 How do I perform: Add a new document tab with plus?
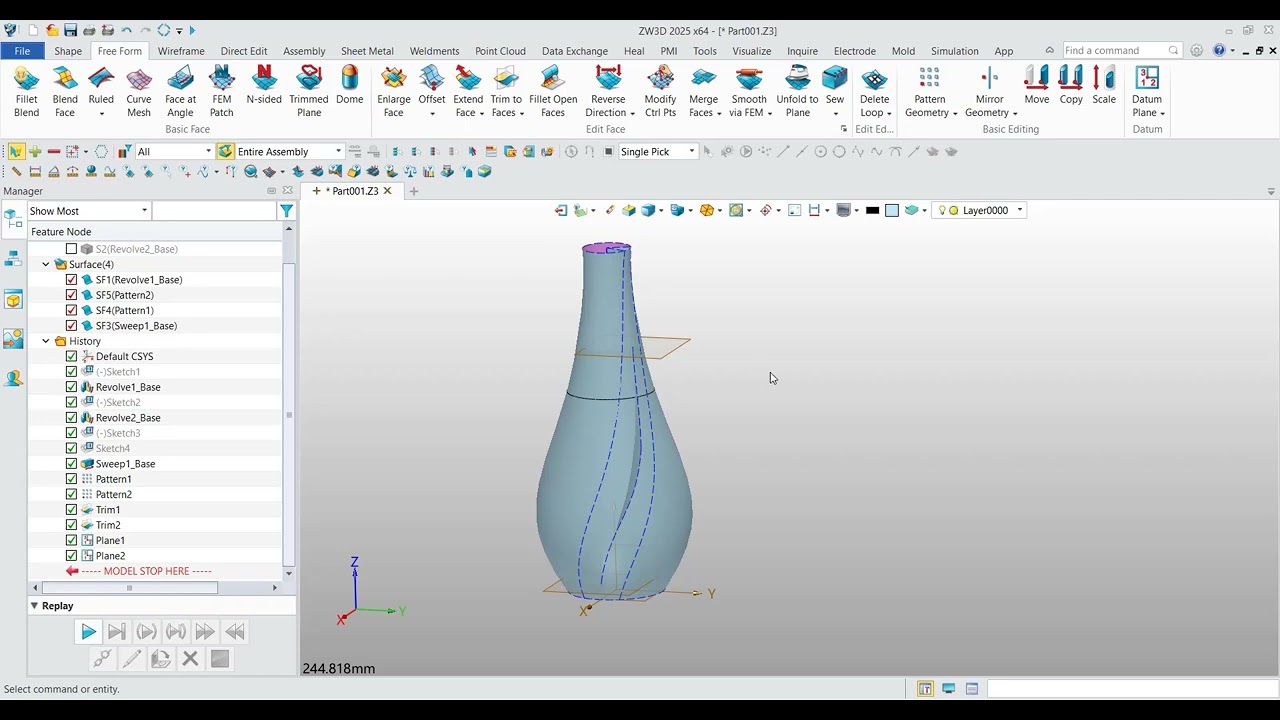[x=414, y=191]
